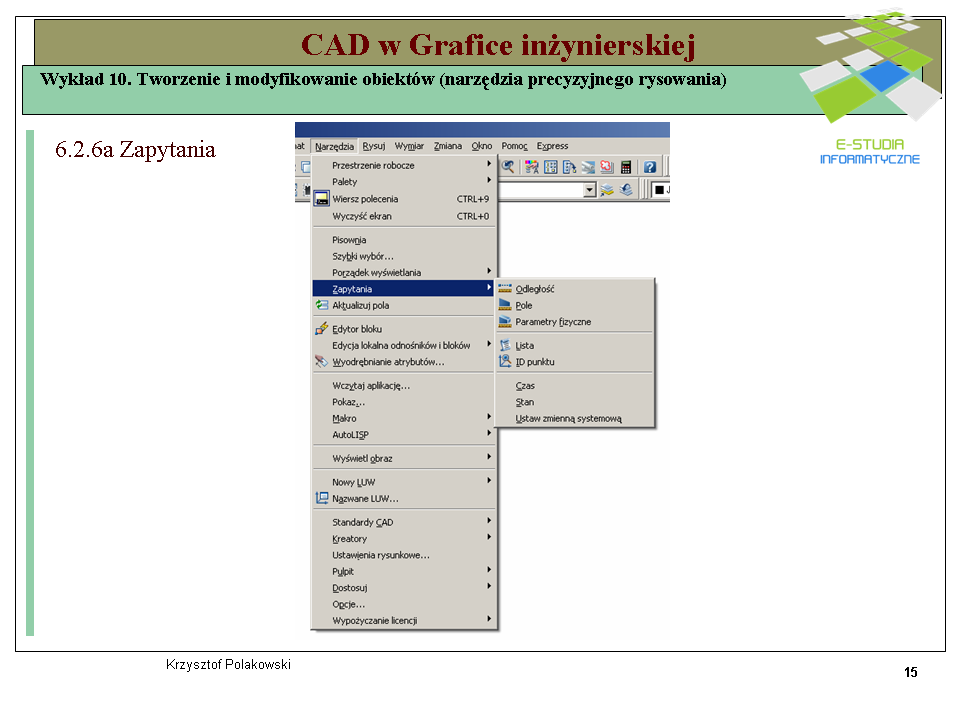This screenshot has height=720, width=960.
Task: Click the blue help question mark icon
Action: 649,167
